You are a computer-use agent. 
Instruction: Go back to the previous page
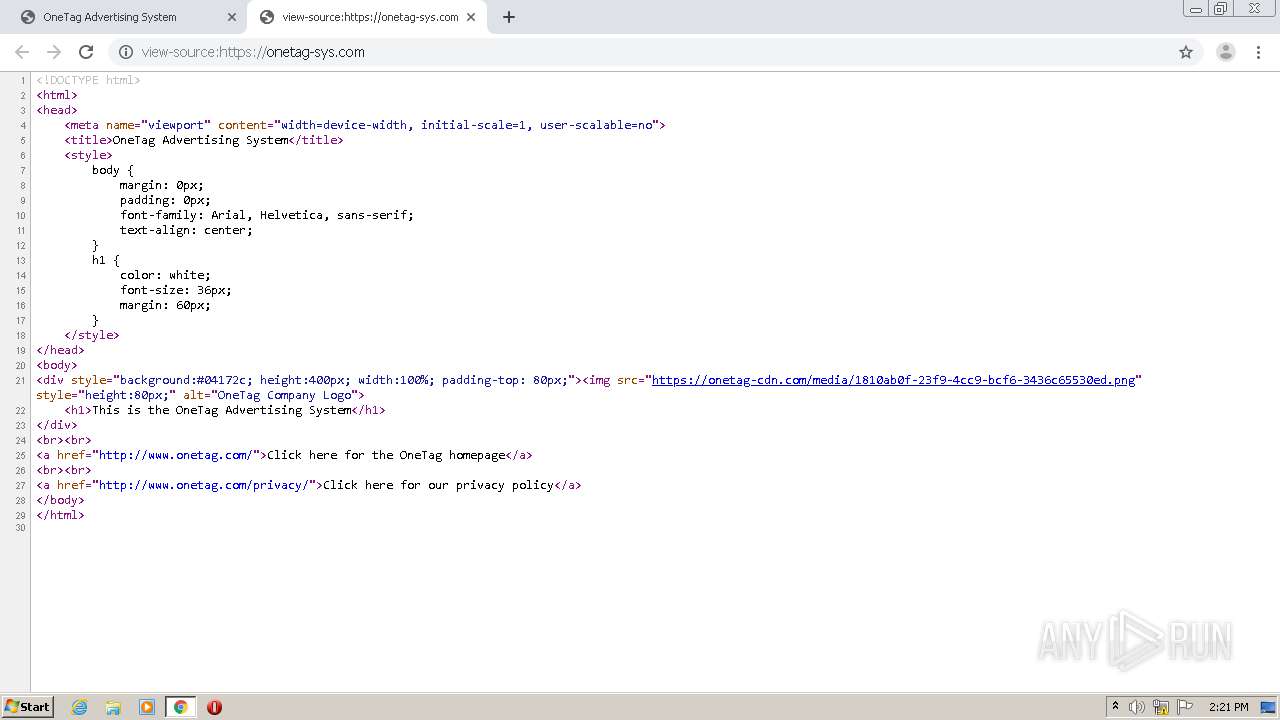point(22,52)
